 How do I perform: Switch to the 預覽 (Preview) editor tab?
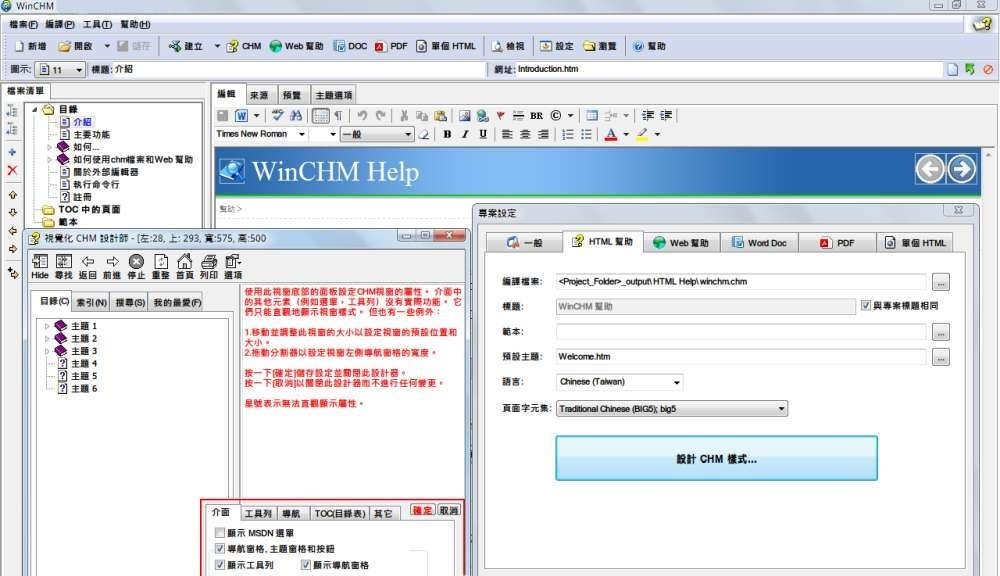pyautogui.click(x=292, y=95)
